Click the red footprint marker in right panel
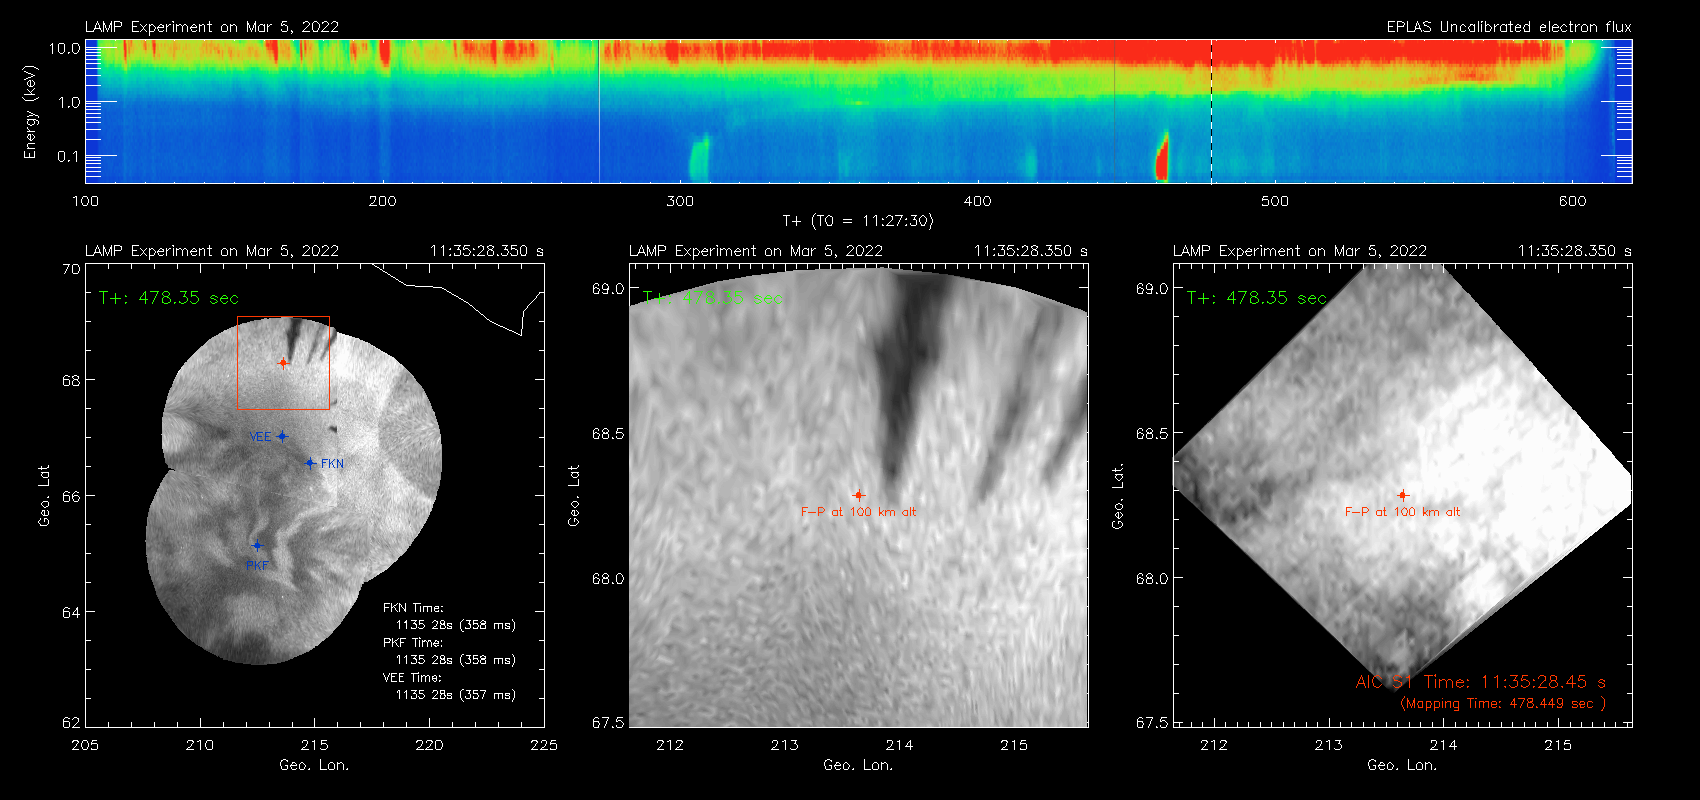 coord(1403,495)
